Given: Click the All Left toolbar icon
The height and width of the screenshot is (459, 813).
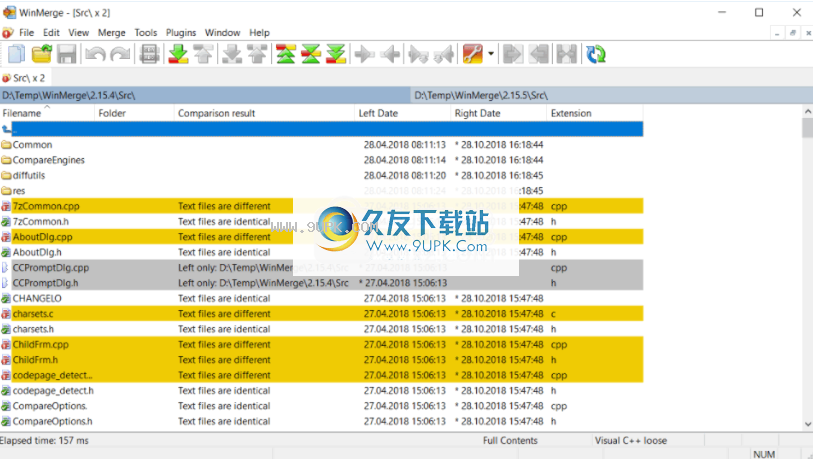Looking at the screenshot, I should 539,54.
